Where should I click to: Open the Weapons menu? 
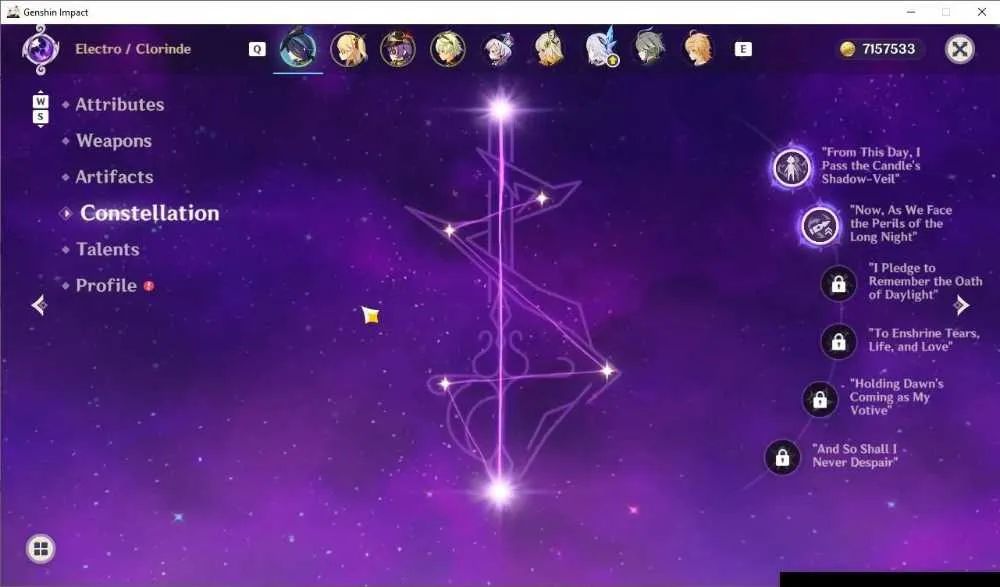click(x=114, y=141)
